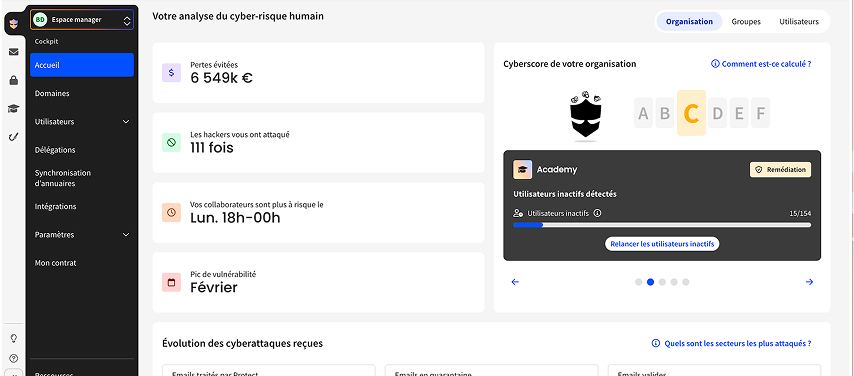Select the third carousel dot

coord(662,282)
